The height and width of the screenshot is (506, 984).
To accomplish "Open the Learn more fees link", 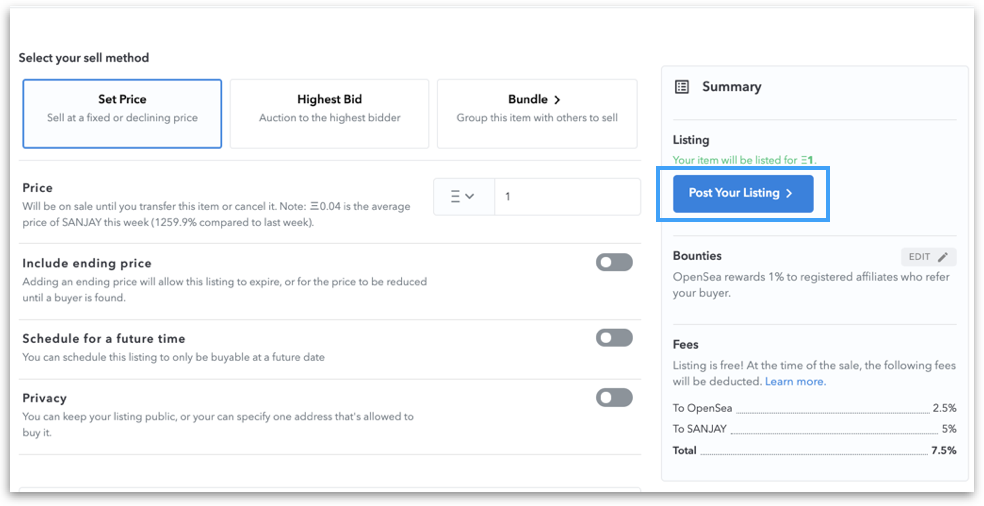I will 795,382.
